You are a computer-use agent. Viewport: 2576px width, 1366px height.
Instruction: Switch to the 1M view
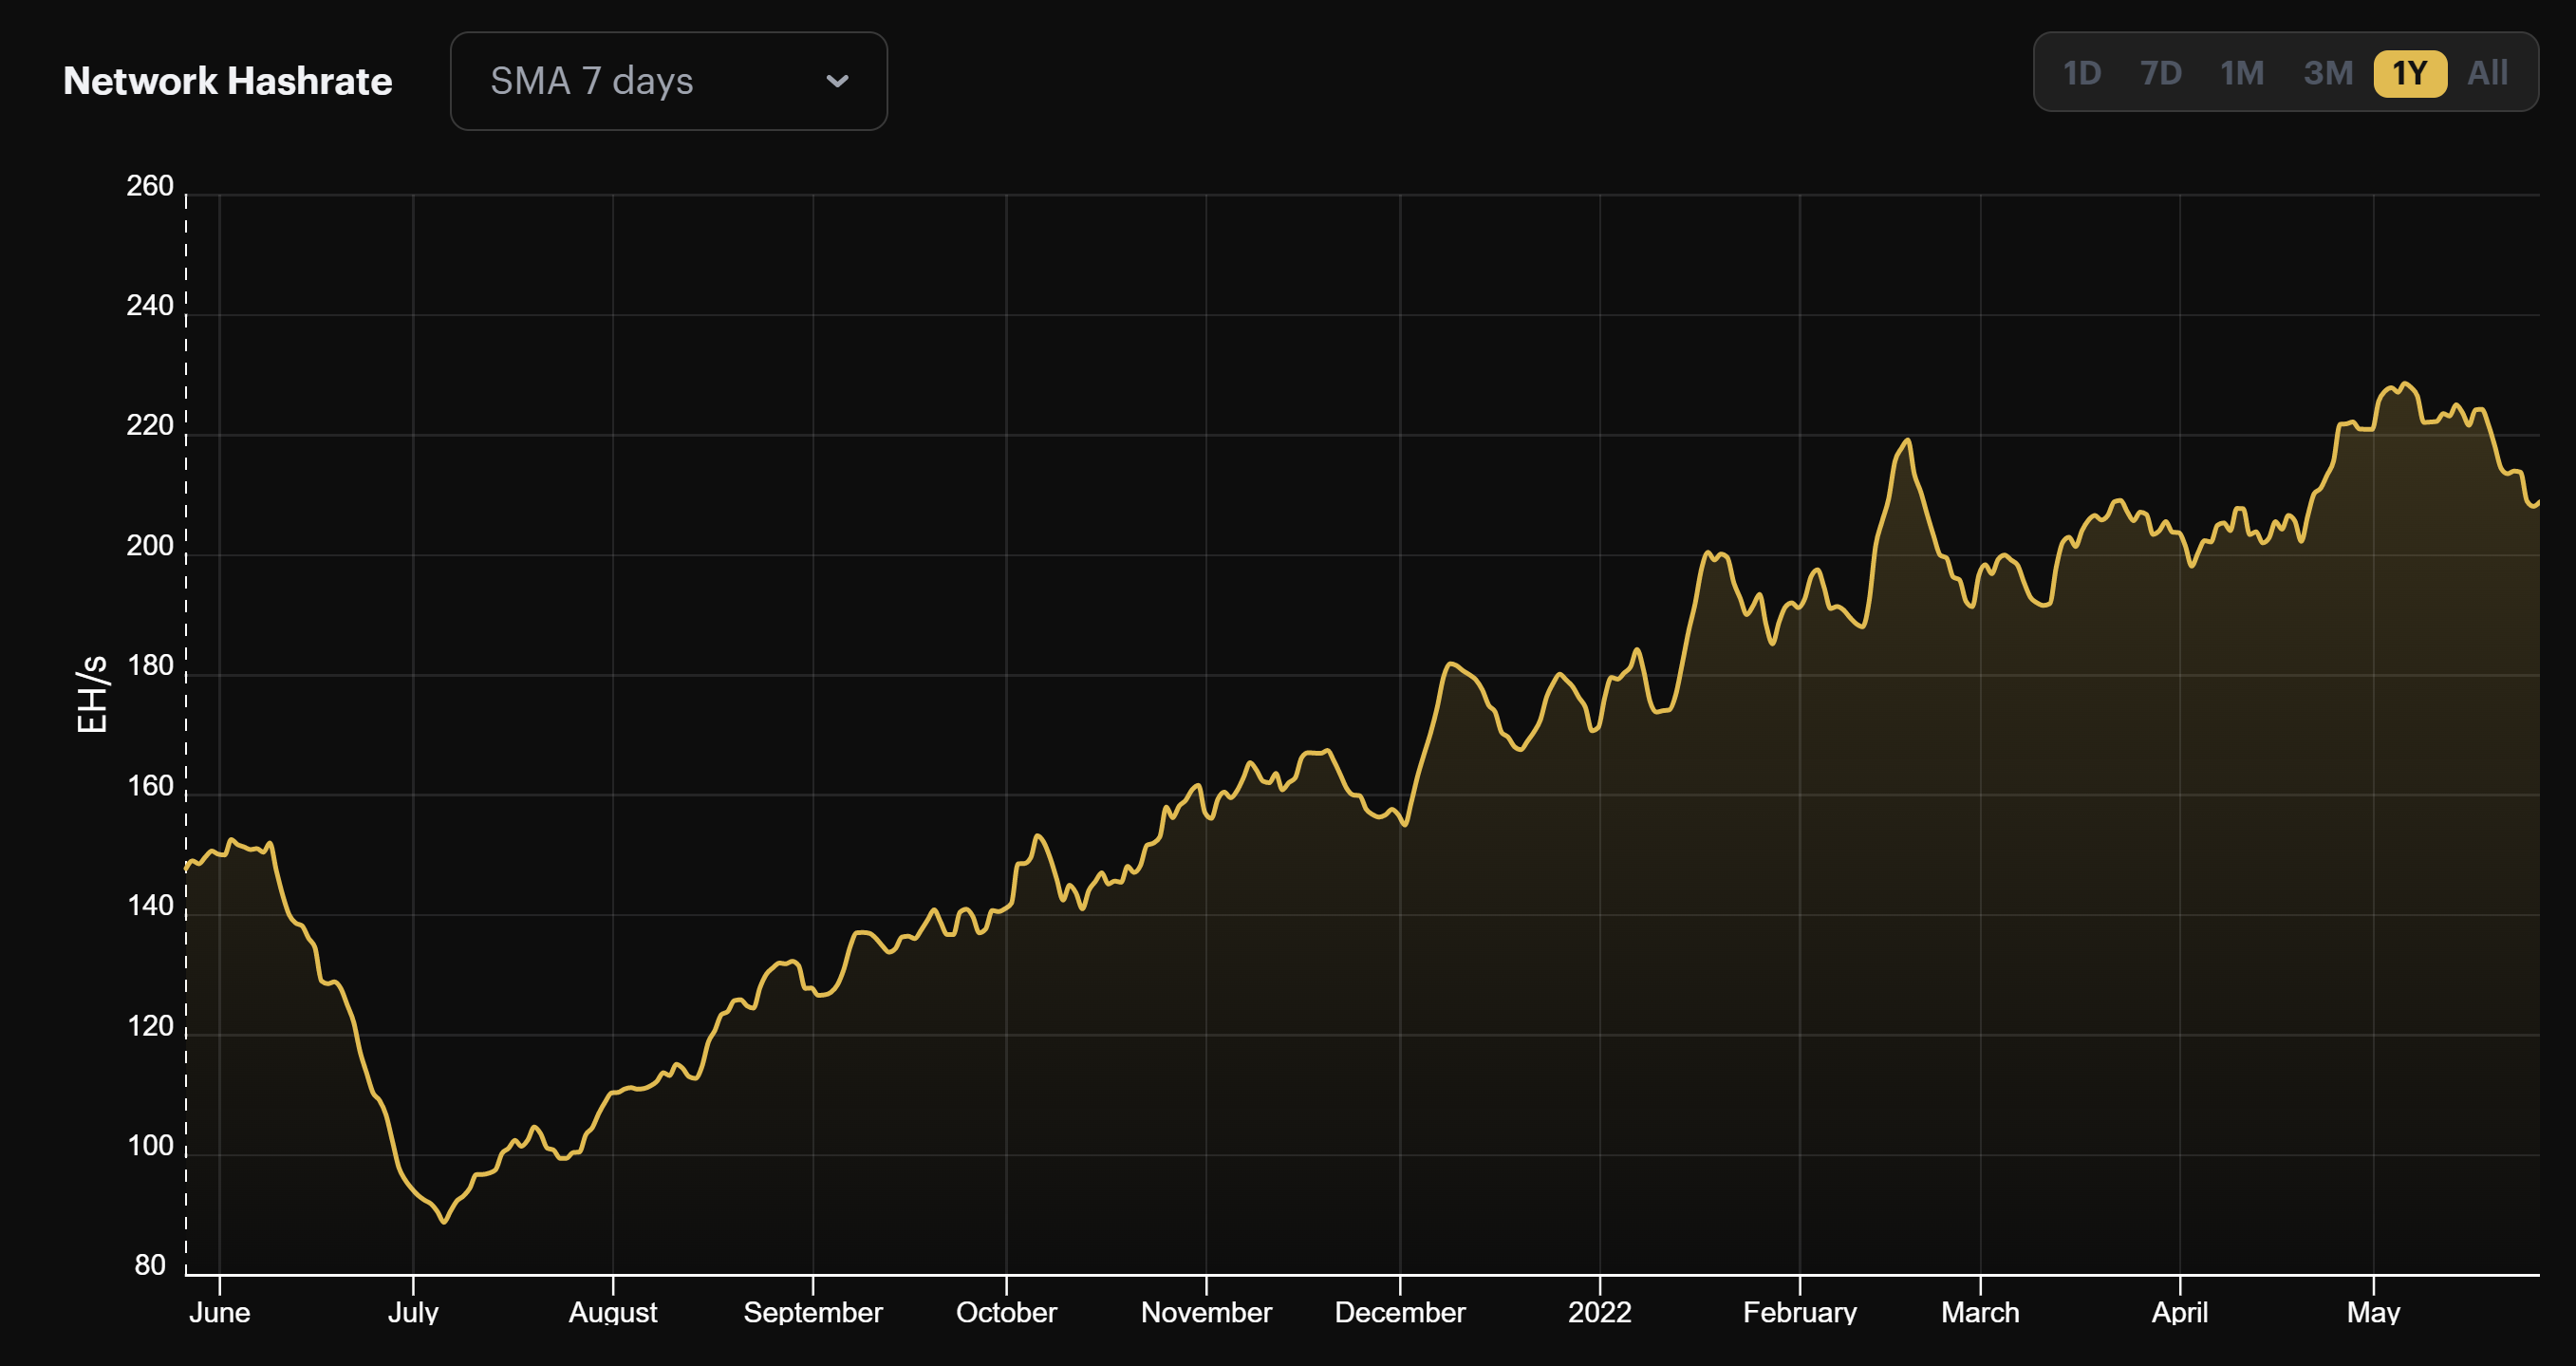click(2245, 71)
